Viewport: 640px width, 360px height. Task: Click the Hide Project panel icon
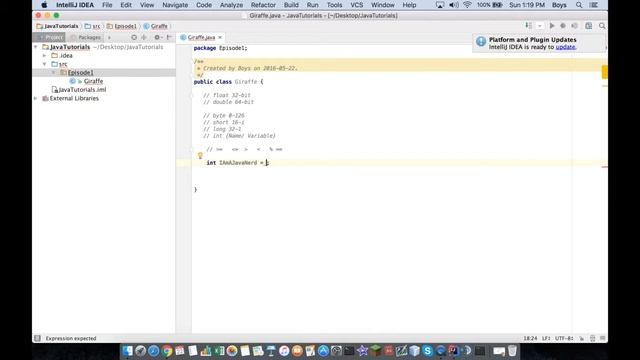click(x=169, y=37)
